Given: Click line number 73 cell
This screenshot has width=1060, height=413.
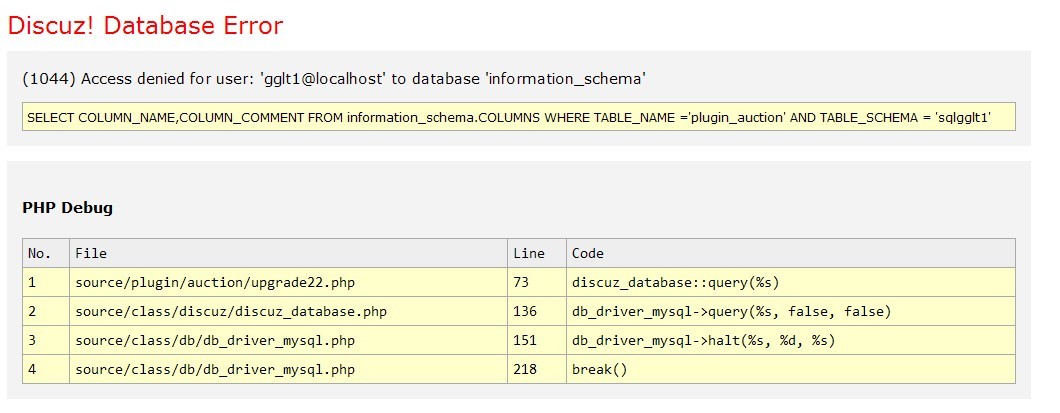Looking at the screenshot, I should [x=537, y=283].
